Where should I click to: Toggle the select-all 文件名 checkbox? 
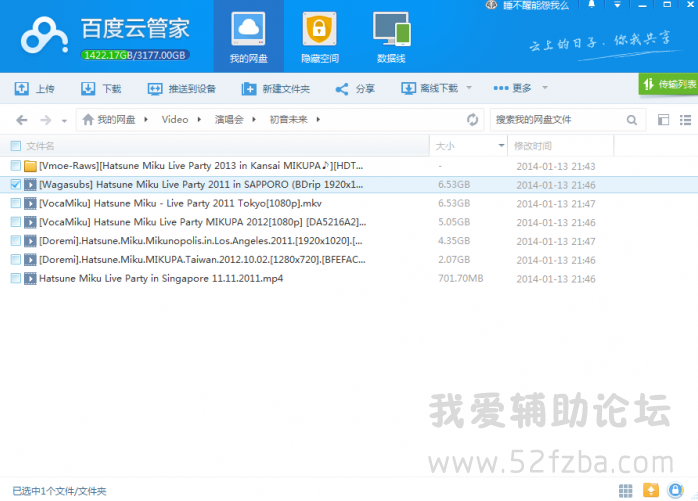(x=16, y=146)
